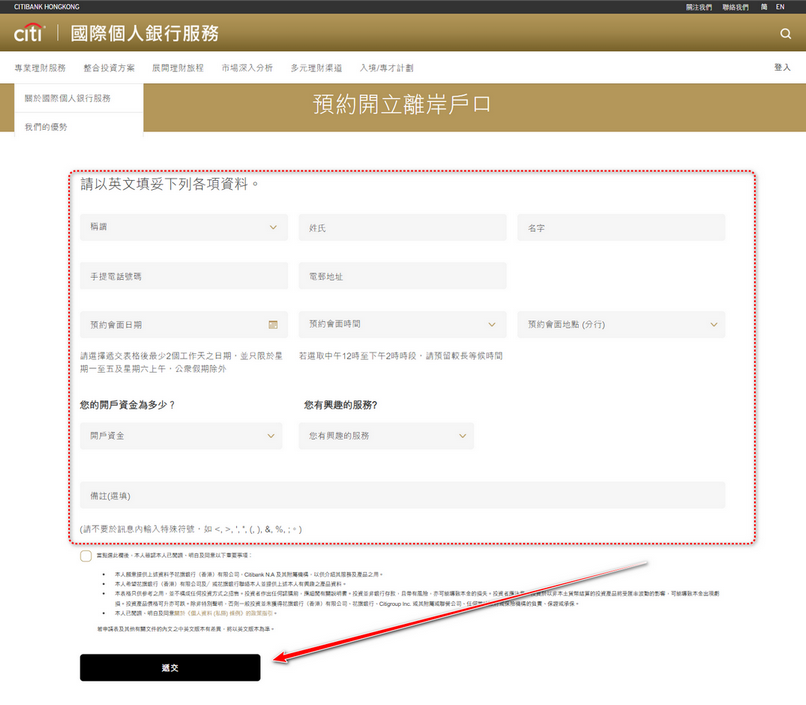Click the 姓氏 surname input field
806x705 pixels.
click(402, 228)
